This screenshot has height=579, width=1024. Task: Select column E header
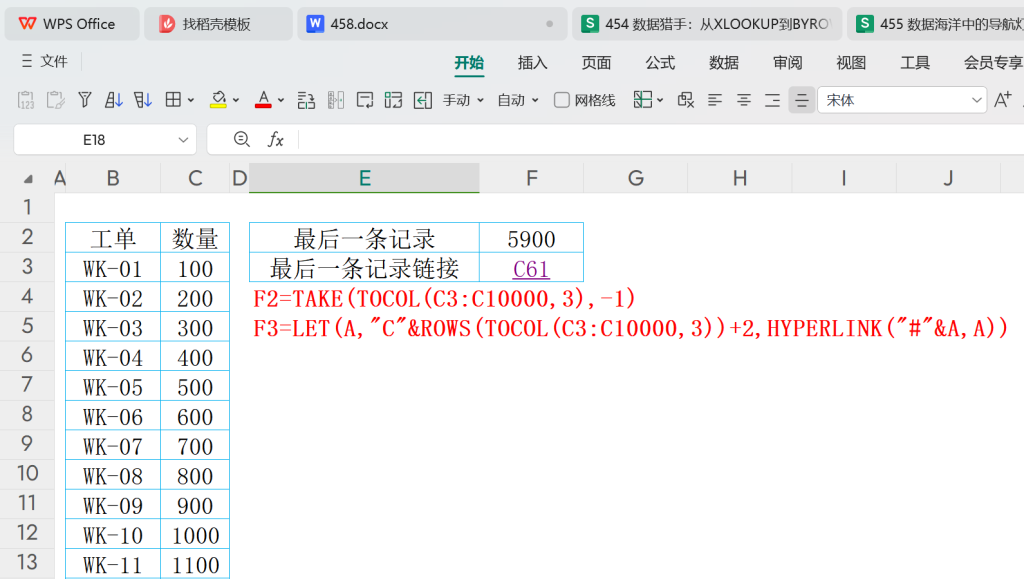tap(364, 178)
